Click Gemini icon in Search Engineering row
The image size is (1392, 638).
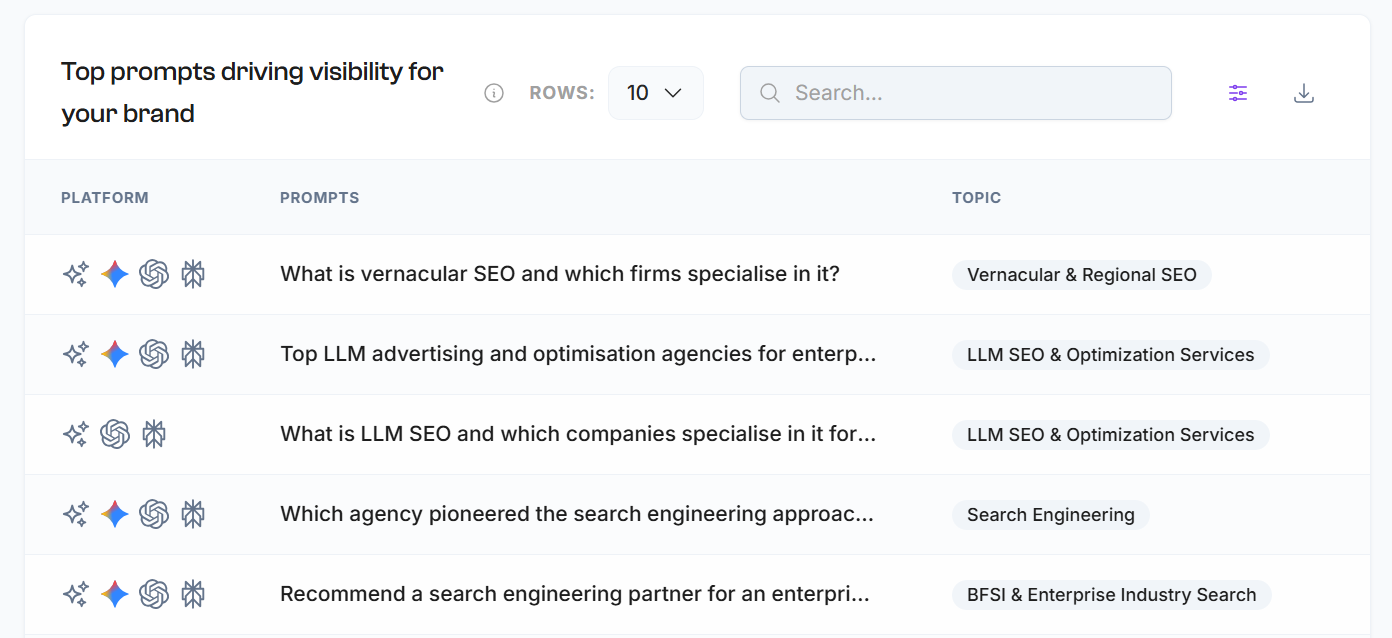[115, 514]
